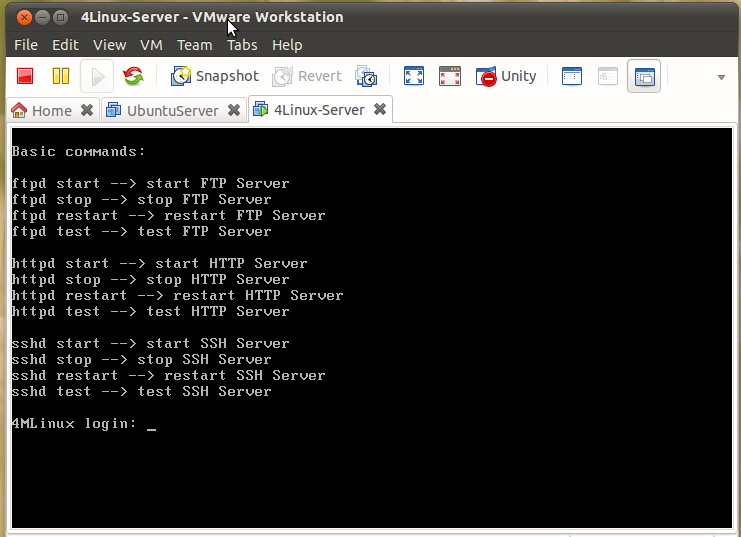Click 'httpd test --> test HTTP Server' line
This screenshot has width=741, height=537.
tap(150, 312)
